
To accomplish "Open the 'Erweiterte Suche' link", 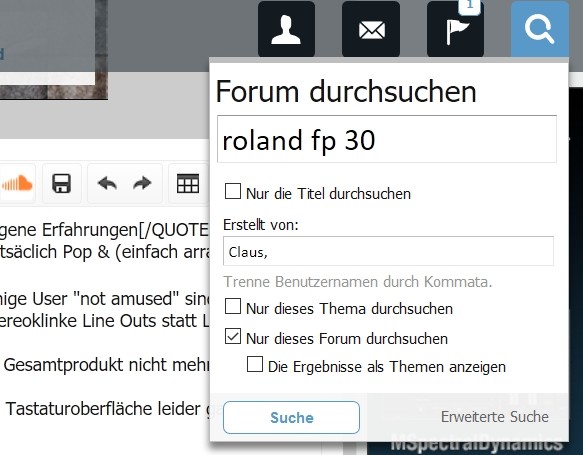I will pyautogui.click(x=495, y=417).
